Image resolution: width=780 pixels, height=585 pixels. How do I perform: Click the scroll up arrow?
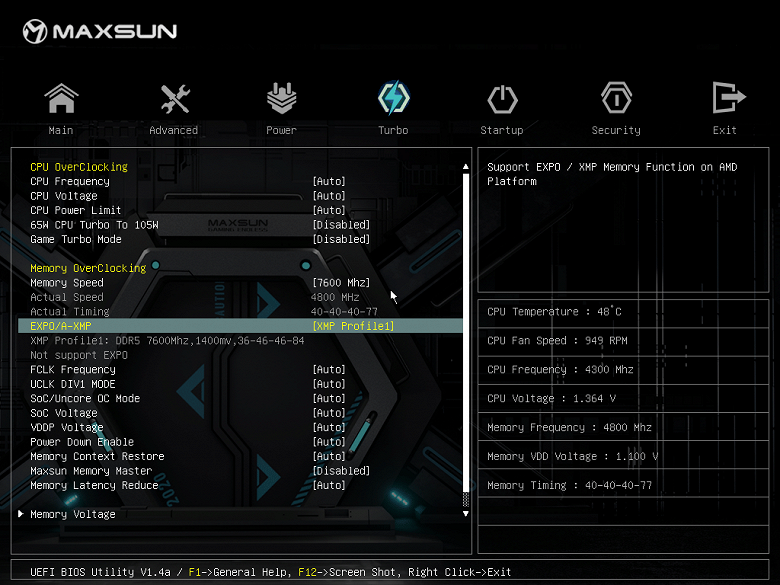pyautogui.click(x=466, y=167)
